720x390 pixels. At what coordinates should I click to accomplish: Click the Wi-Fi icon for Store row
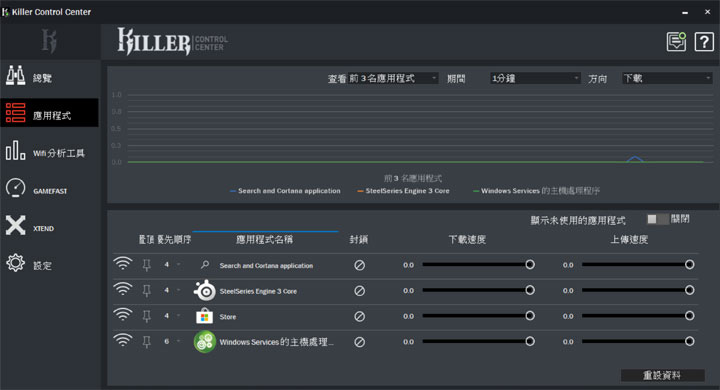123,315
